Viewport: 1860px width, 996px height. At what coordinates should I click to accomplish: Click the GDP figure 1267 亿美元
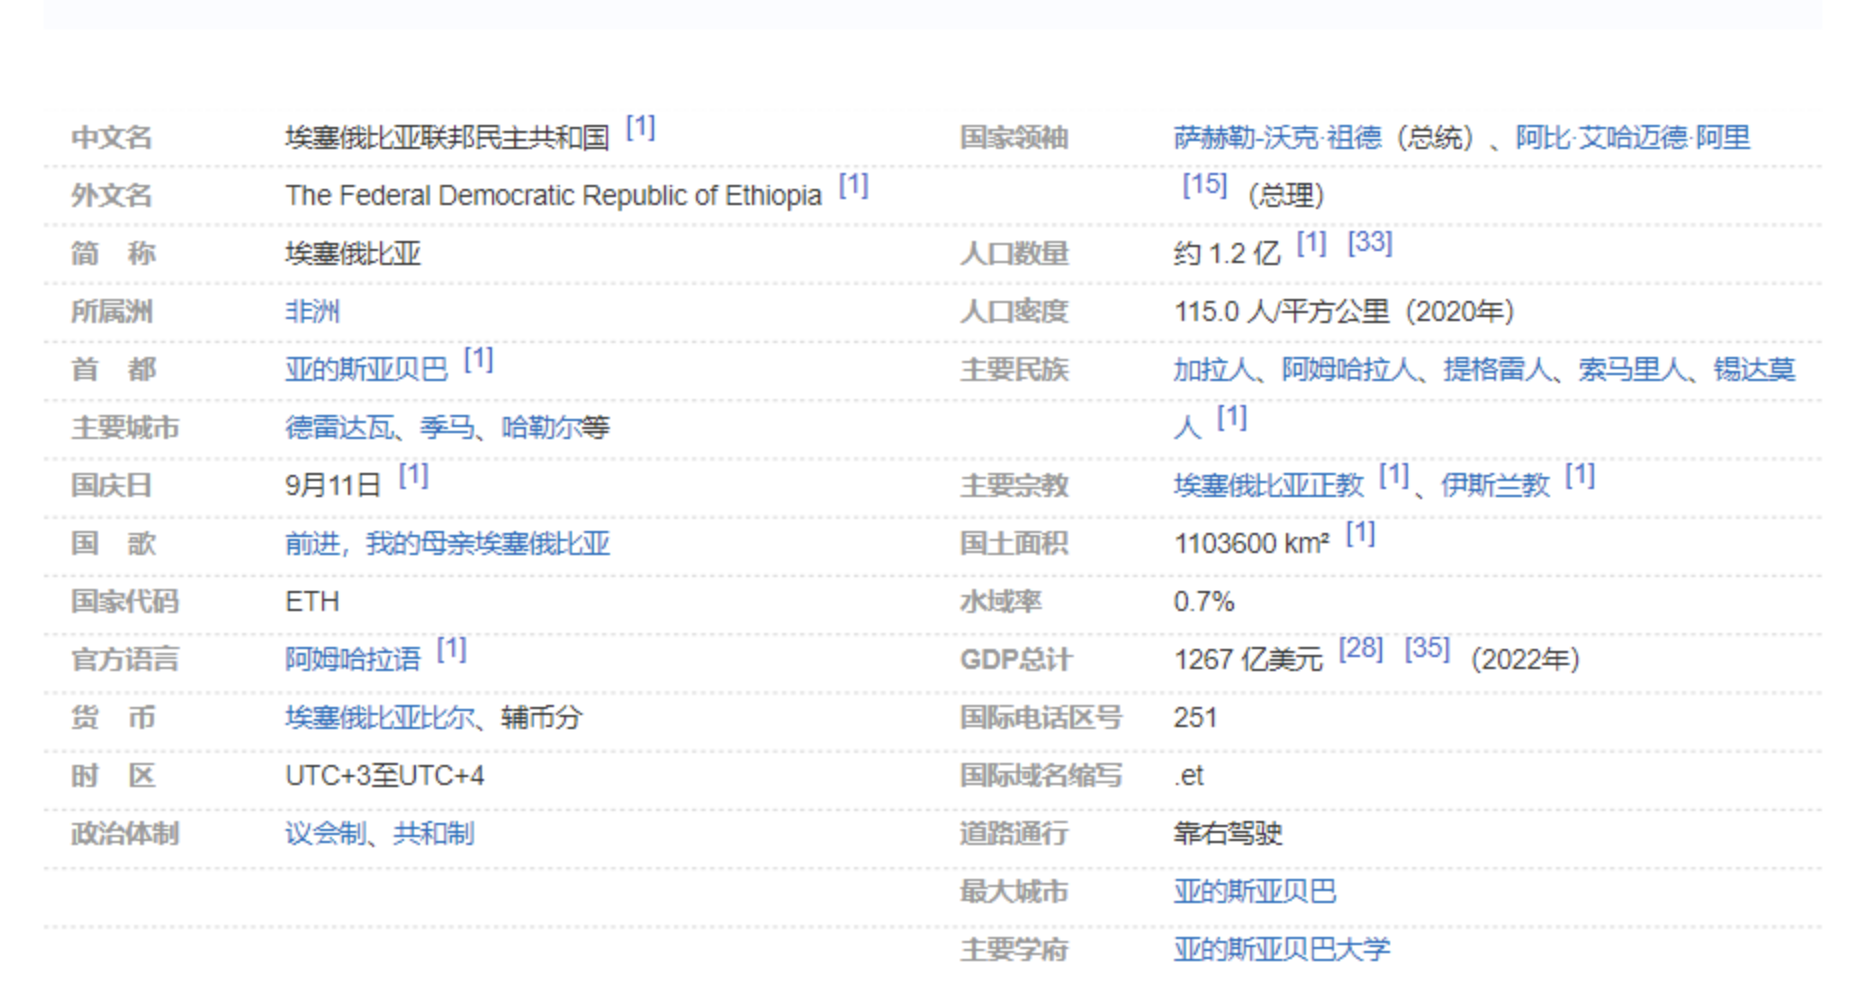(1248, 660)
